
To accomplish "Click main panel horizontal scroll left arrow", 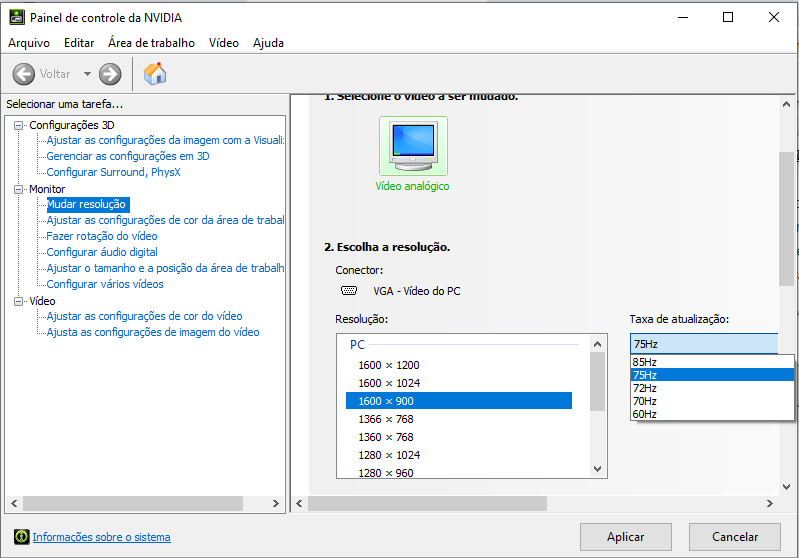I will click(x=299, y=503).
